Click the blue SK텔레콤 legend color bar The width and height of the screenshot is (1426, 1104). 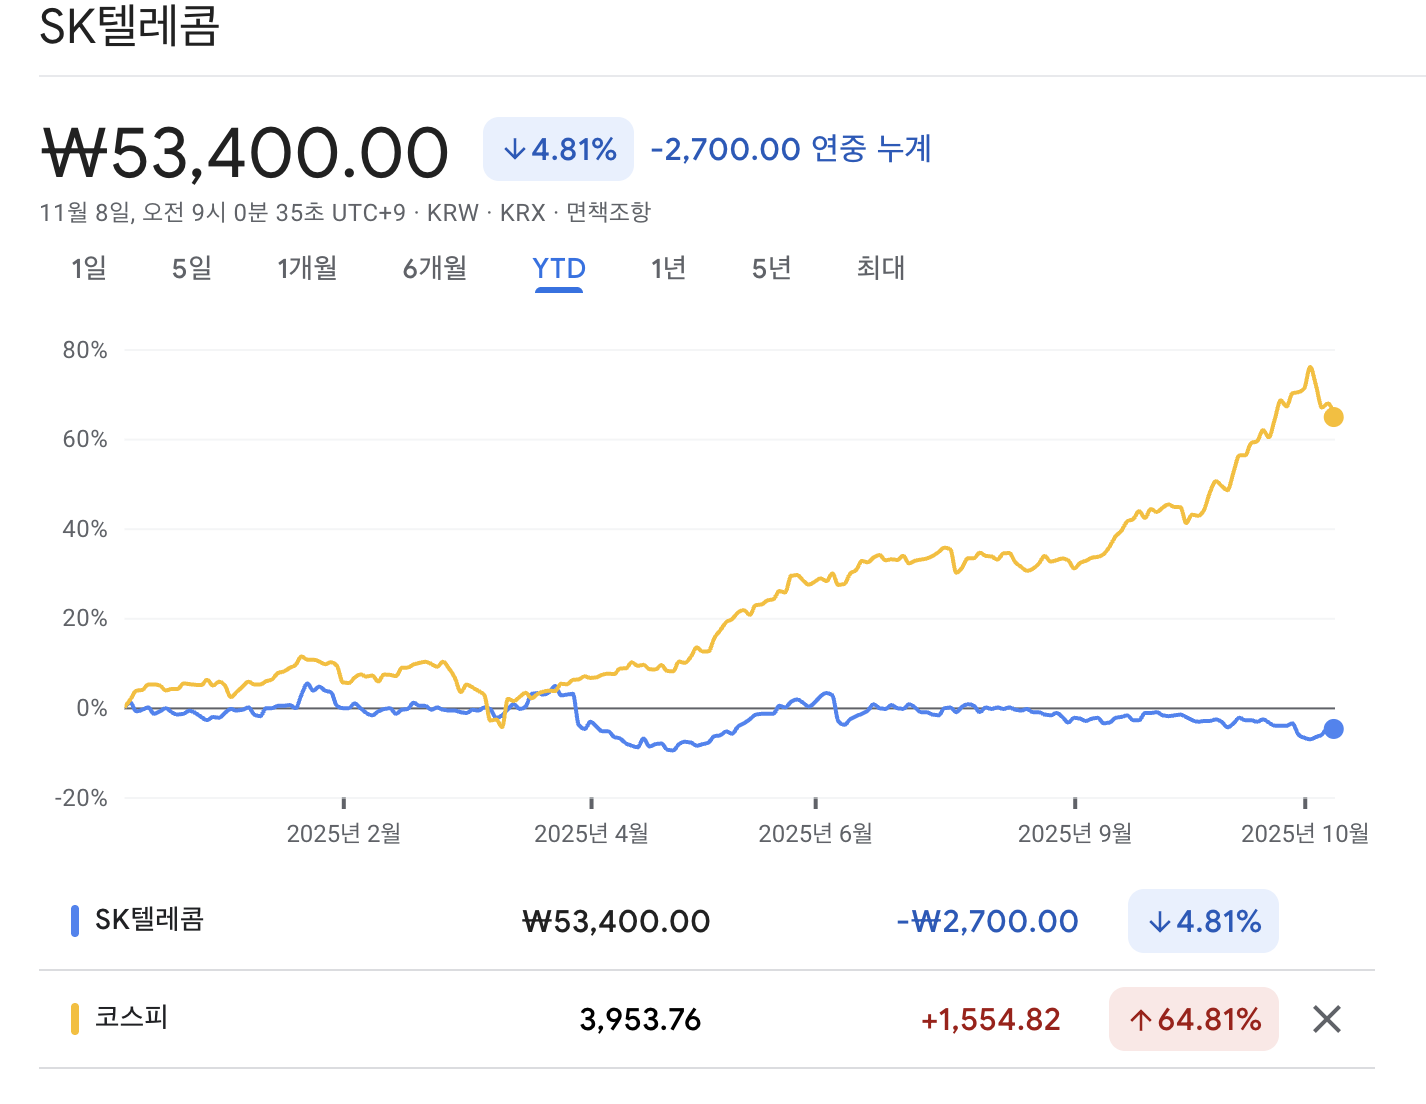(75, 920)
